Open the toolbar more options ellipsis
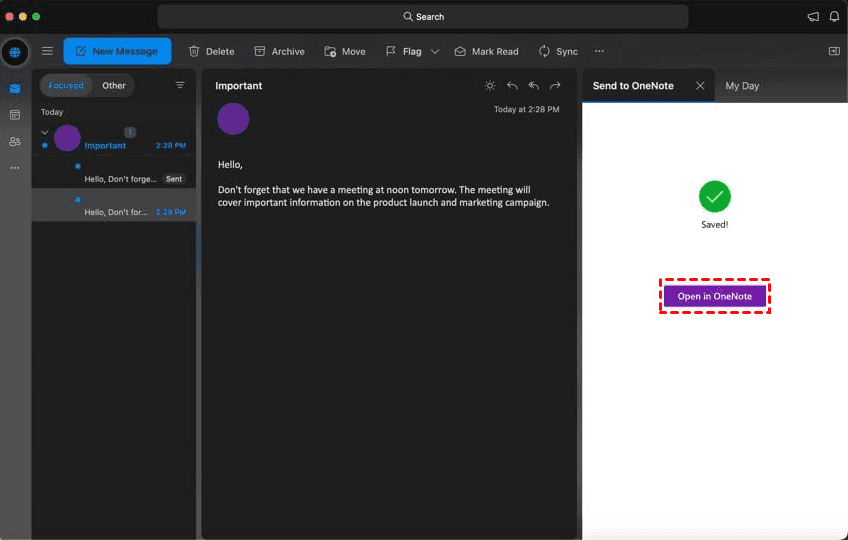The height and width of the screenshot is (540, 848). pyautogui.click(x=599, y=51)
